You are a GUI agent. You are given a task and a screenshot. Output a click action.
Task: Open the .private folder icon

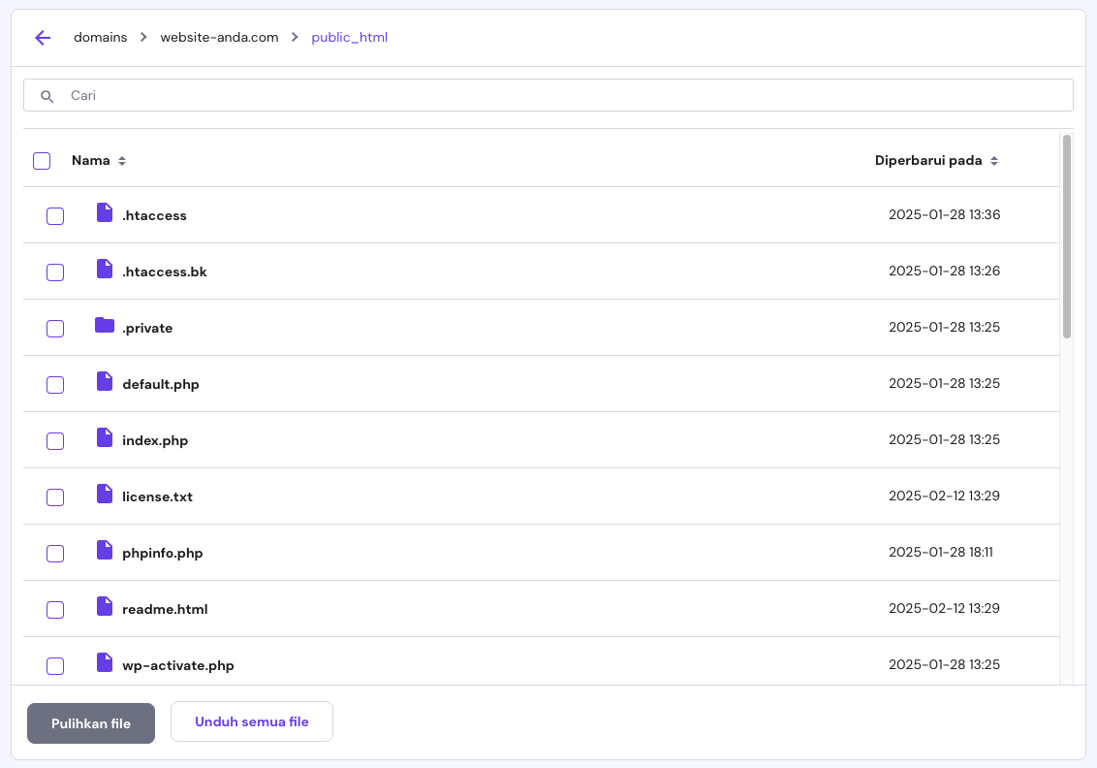point(103,327)
